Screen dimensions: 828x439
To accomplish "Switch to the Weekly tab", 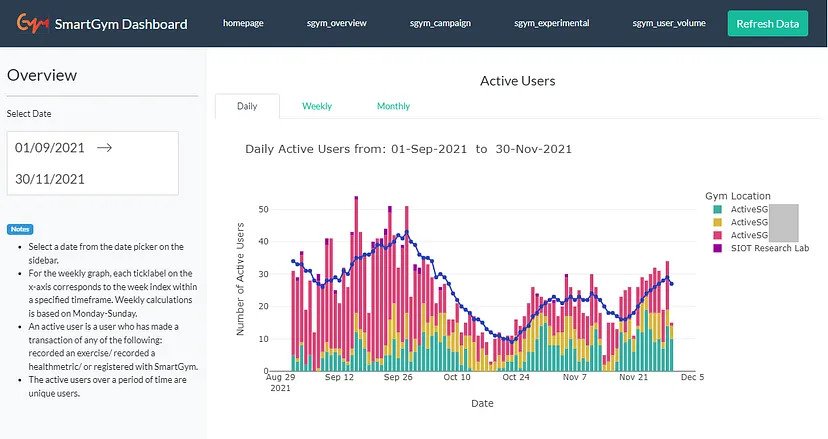I will (317, 106).
